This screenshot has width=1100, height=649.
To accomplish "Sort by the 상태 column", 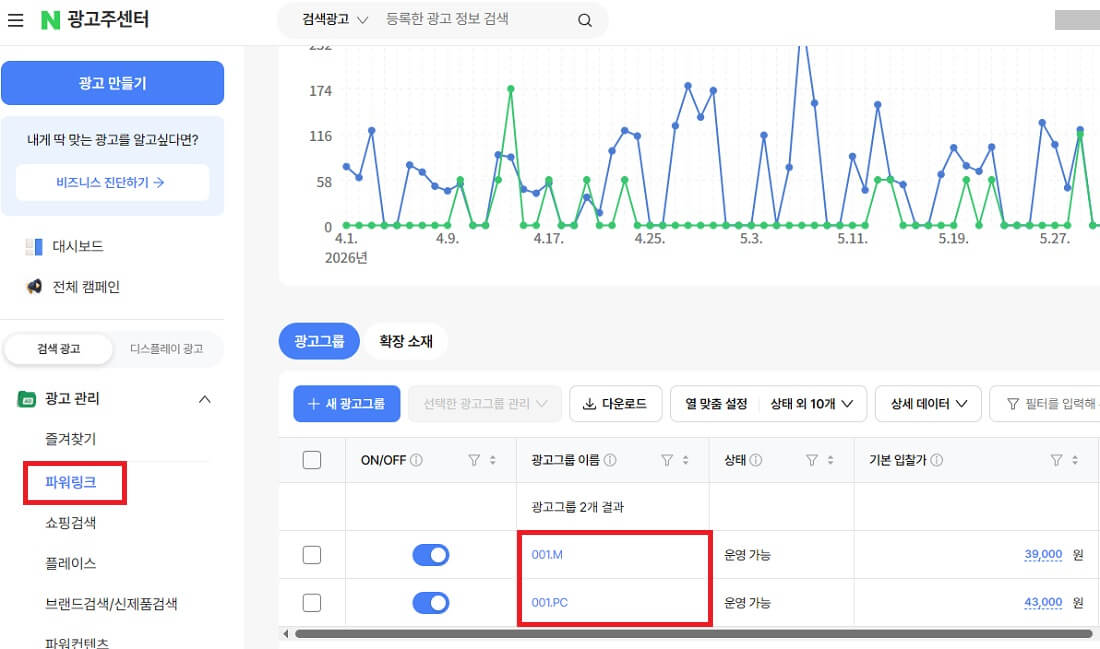I will tap(830, 460).
